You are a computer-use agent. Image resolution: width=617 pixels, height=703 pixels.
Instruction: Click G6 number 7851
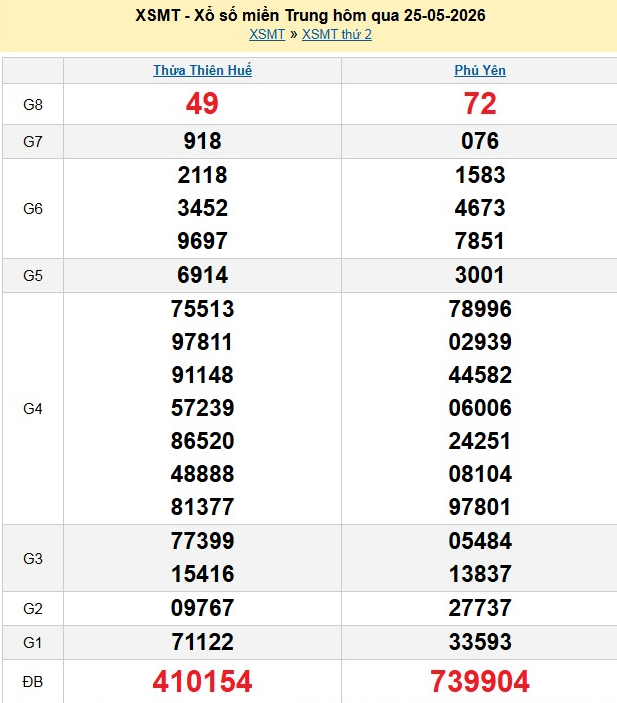click(x=480, y=241)
